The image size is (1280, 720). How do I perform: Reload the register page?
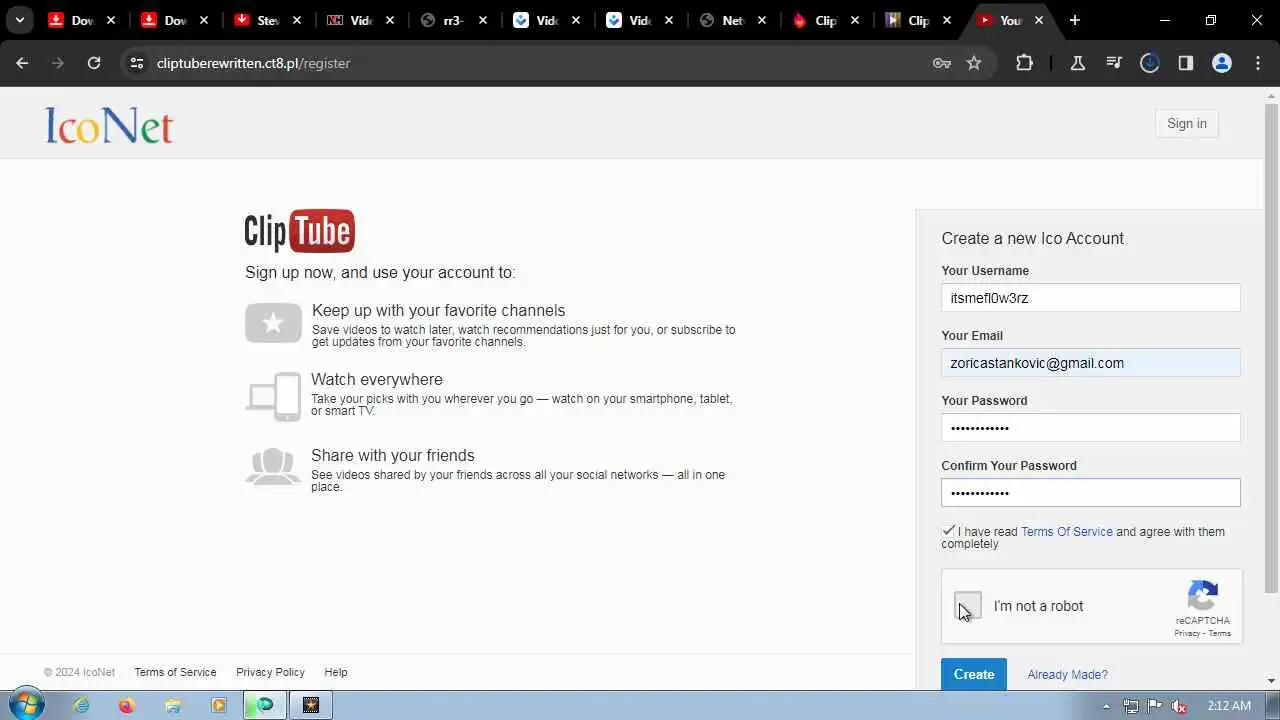click(x=94, y=63)
